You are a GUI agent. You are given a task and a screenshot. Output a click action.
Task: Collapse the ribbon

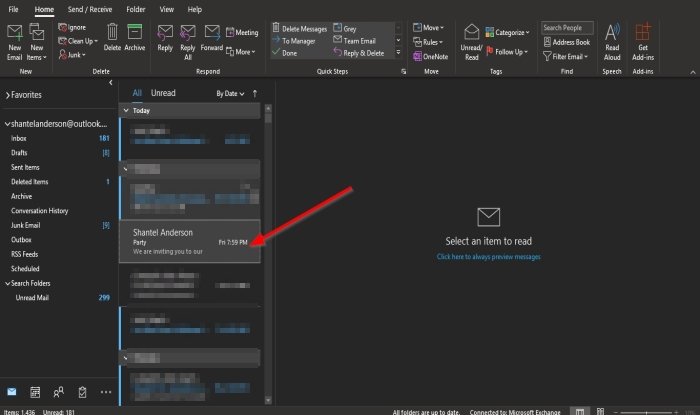[x=693, y=72]
